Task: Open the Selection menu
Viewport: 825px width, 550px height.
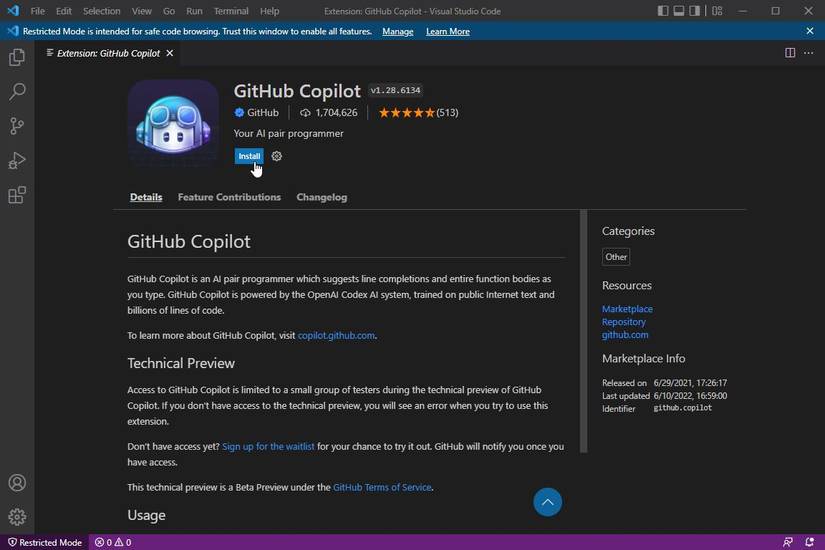Action: coord(102,11)
